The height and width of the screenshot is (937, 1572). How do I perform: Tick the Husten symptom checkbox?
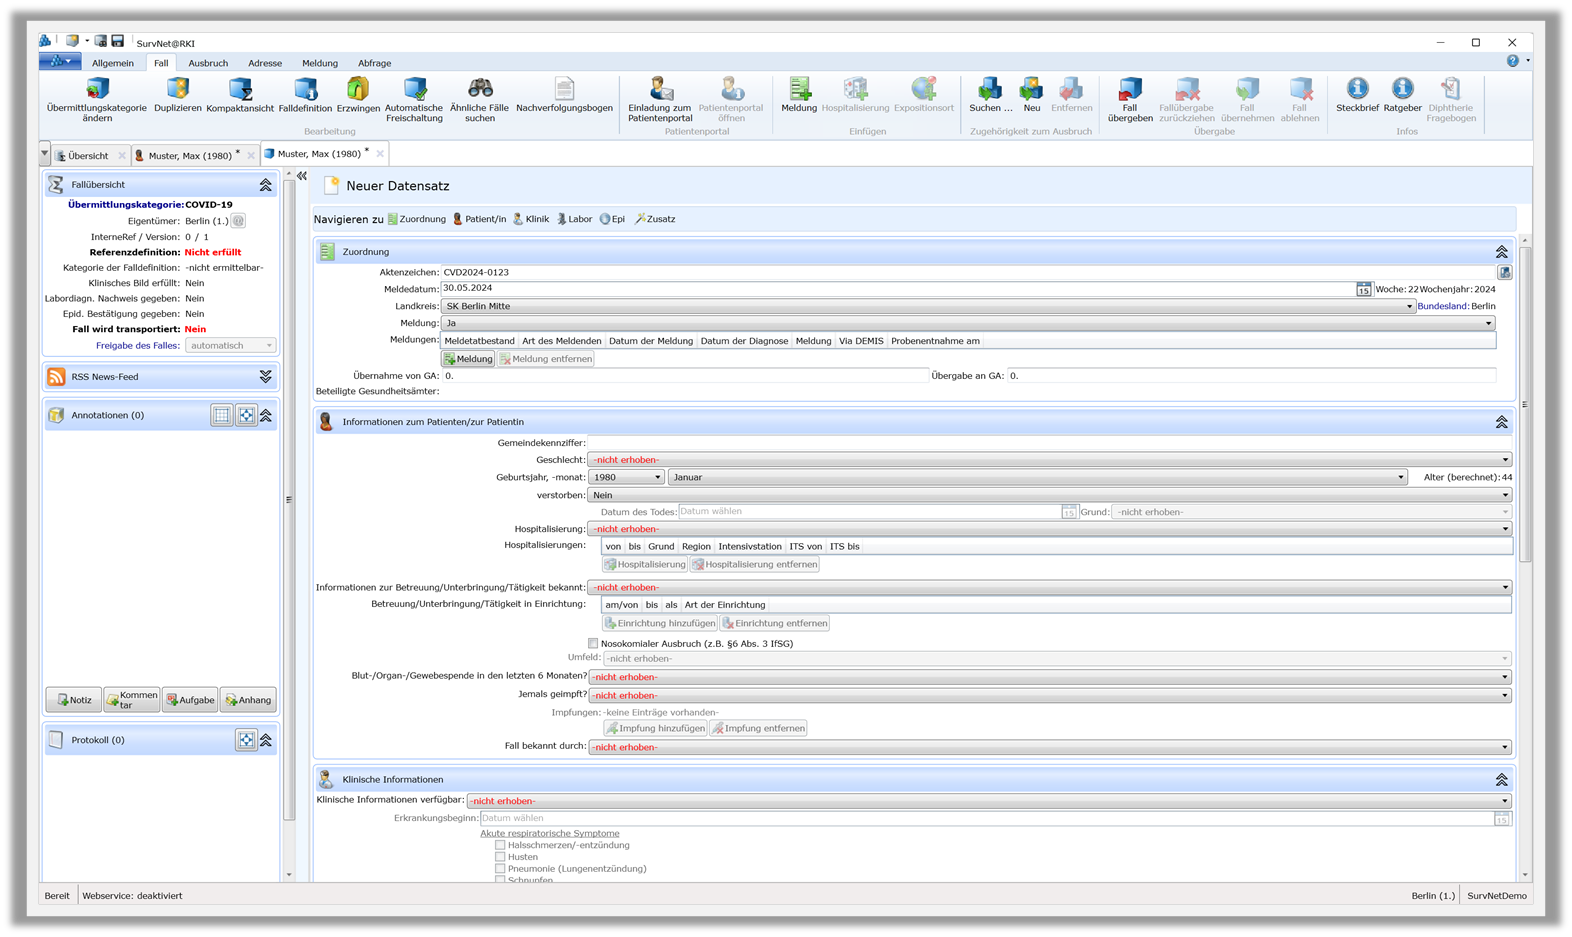tap(500, 857)
